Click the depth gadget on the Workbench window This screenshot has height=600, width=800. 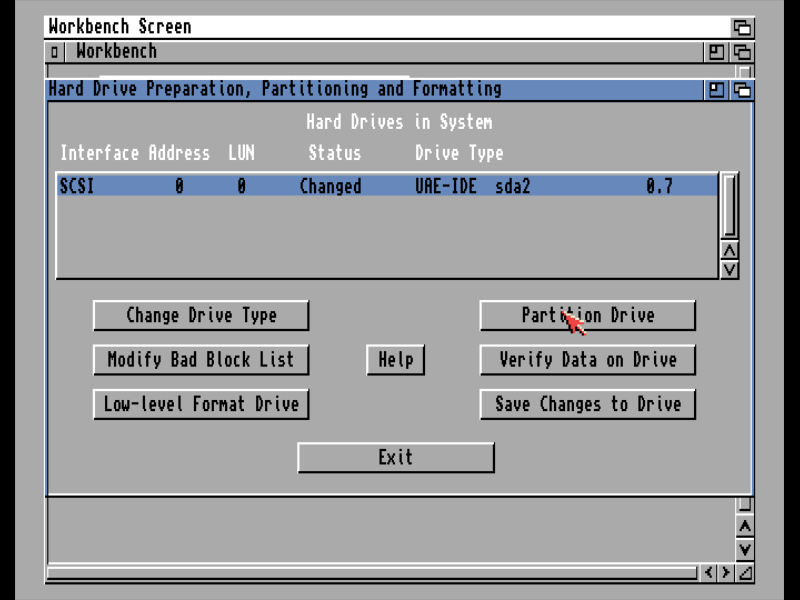(x=740, y=51)
